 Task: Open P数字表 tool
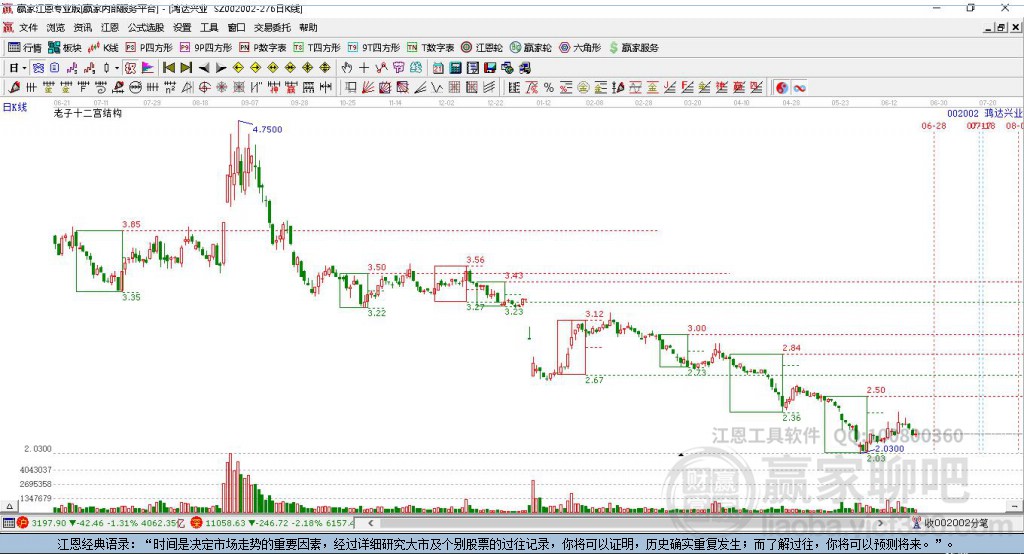263,48
